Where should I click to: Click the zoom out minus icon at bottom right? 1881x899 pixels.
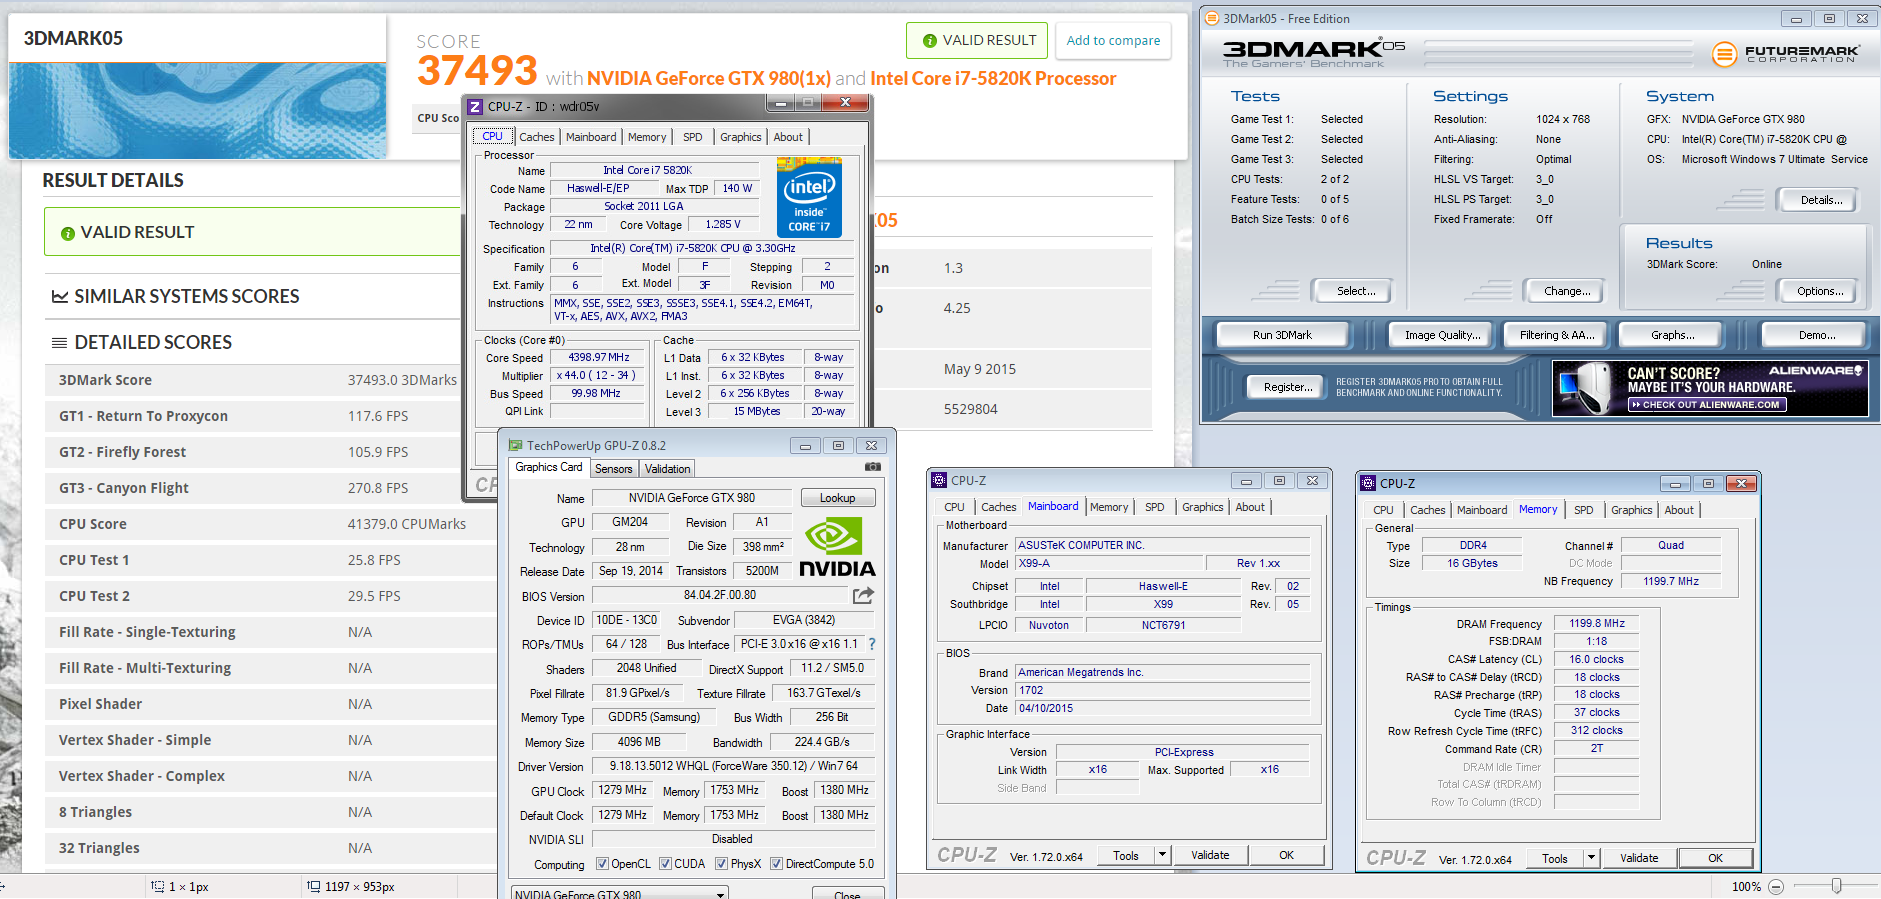[x=1776, y=886]
